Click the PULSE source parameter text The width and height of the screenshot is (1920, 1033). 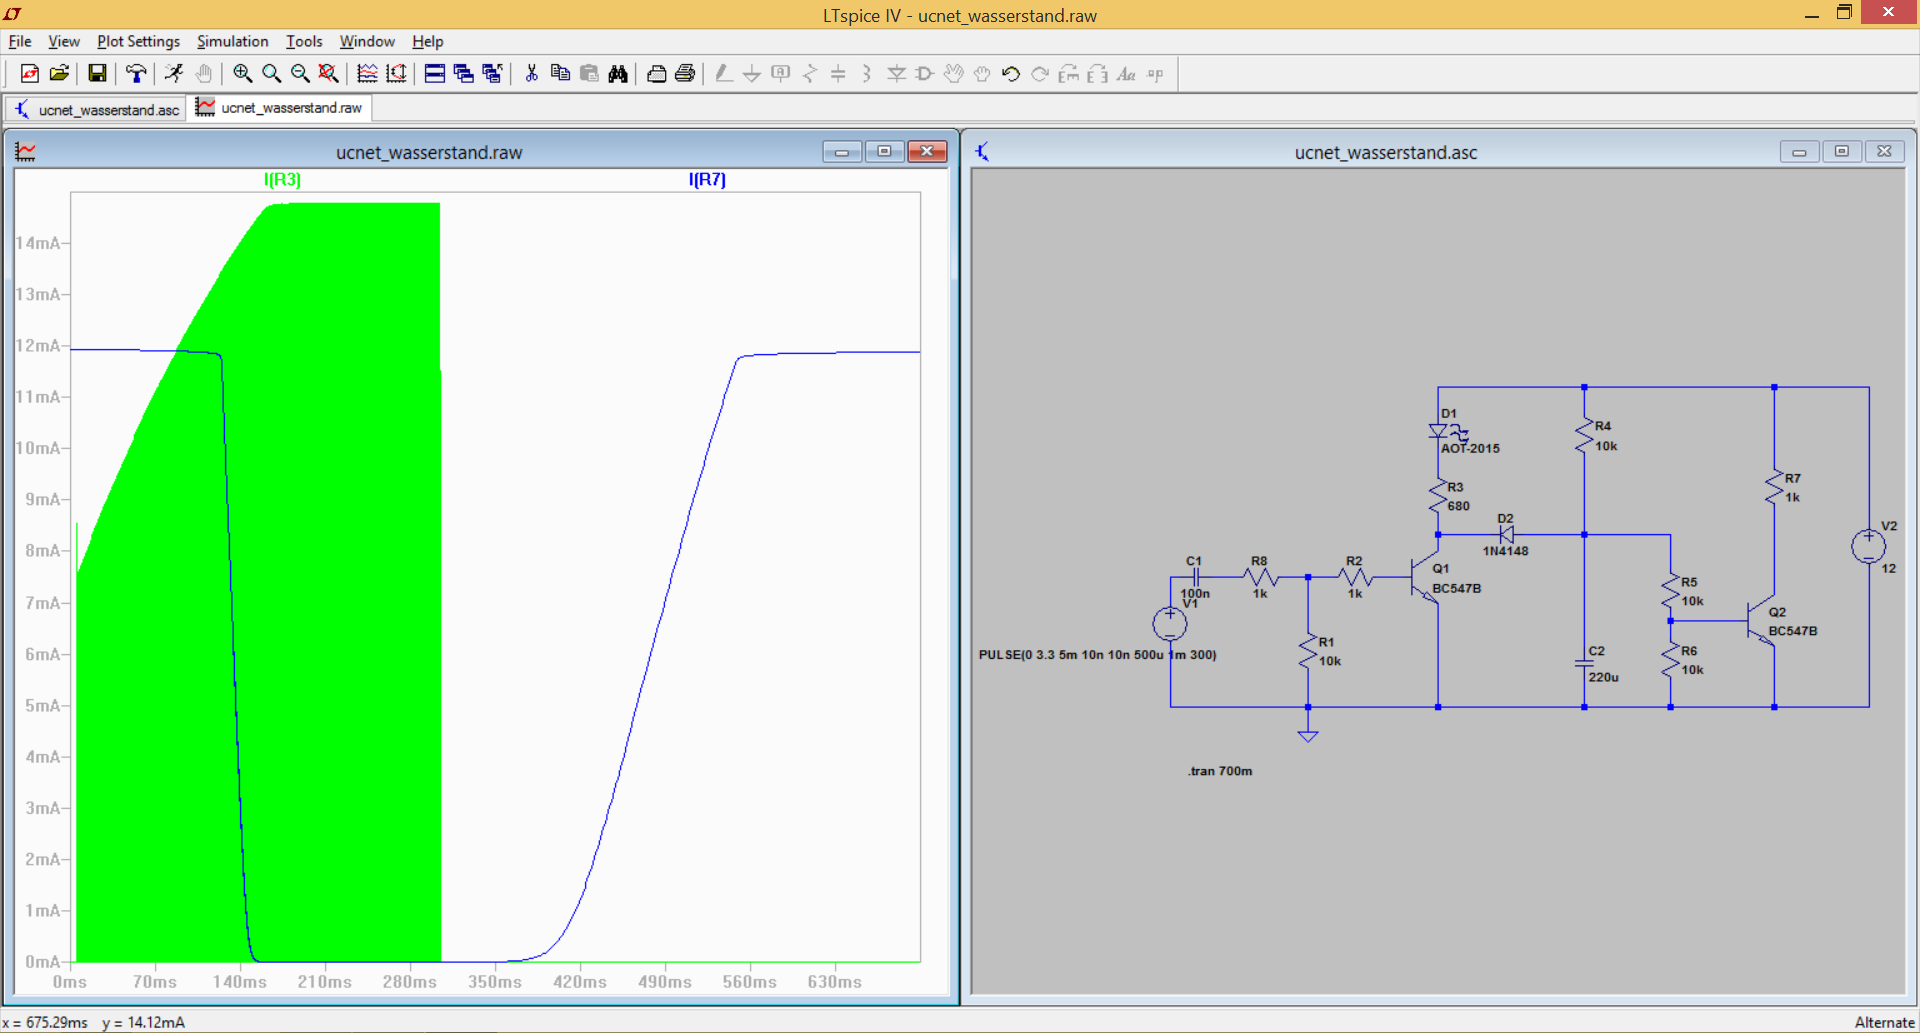pos(1097,655)
